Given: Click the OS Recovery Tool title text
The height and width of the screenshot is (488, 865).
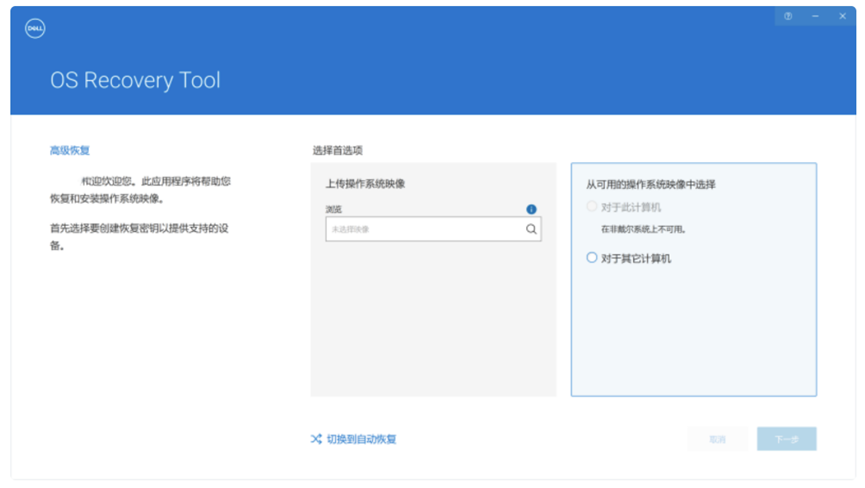Looking at the screenshot, I should (135, 80).
